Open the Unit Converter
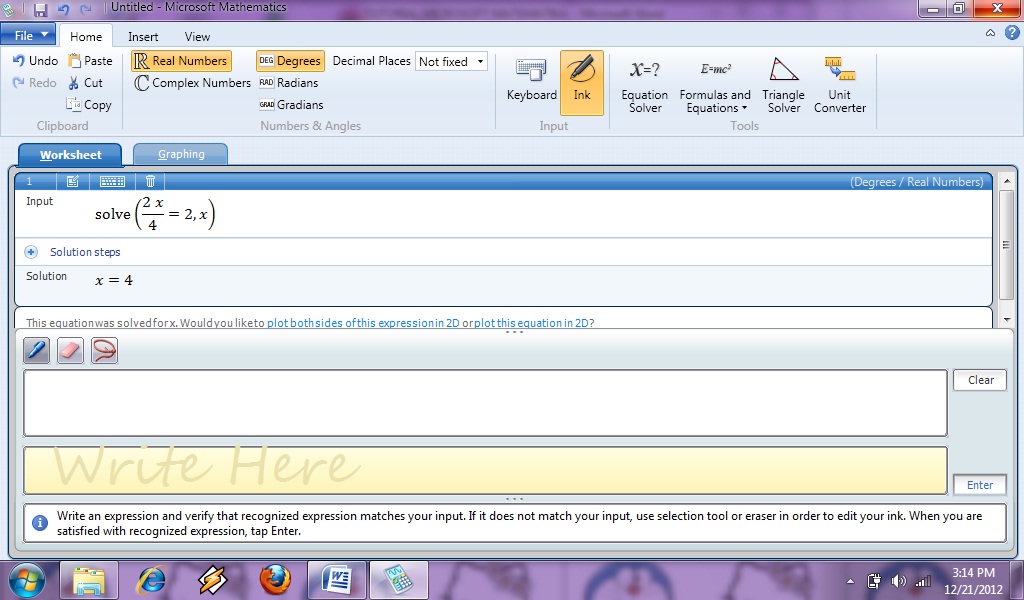Screen dimensions: 1024x600 pyautogui.click(x=840, y=86)
